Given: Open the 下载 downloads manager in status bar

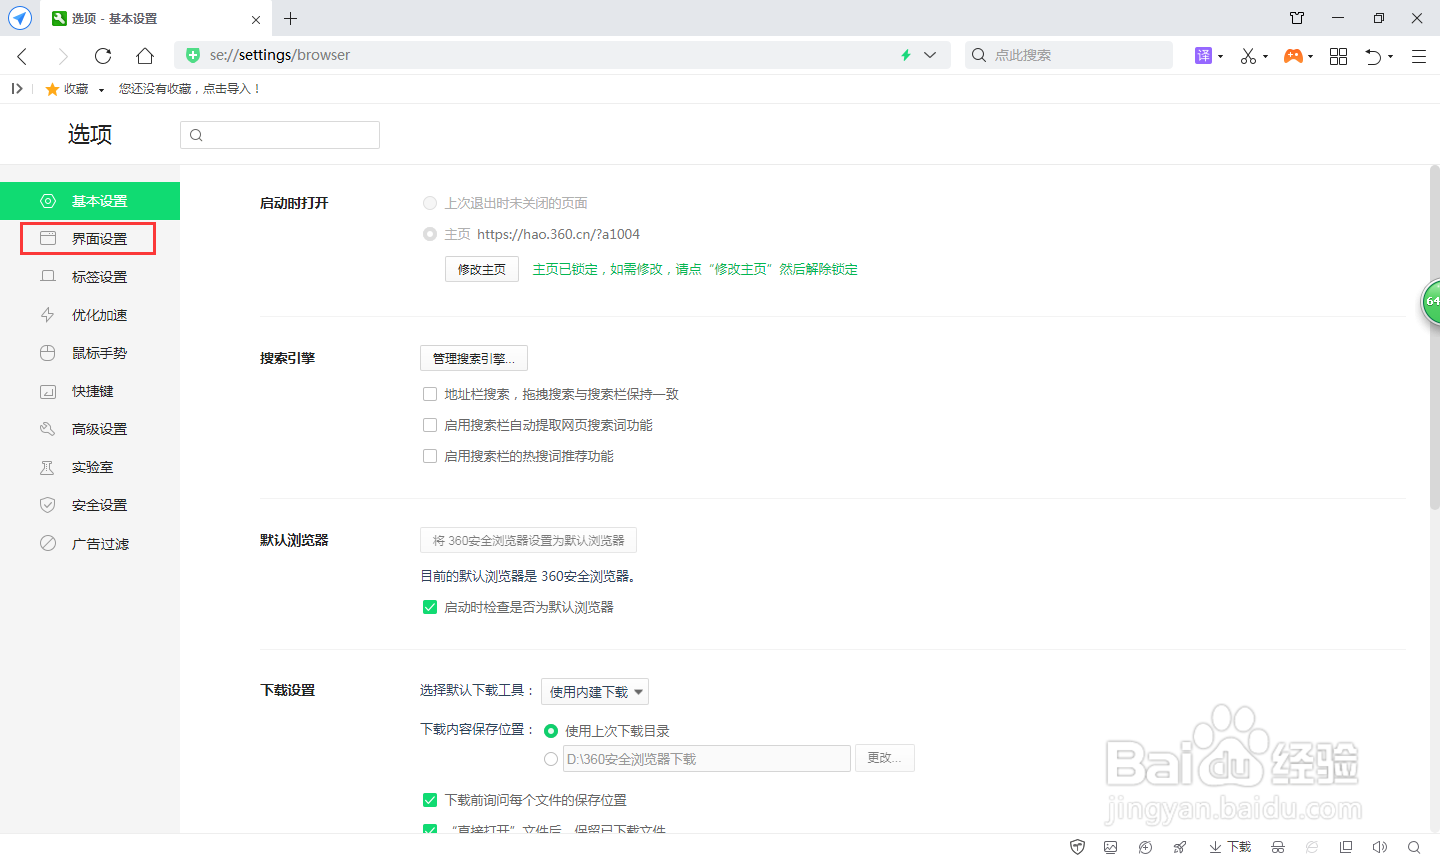Looking at the screenshot, I should coord(1230,847).
